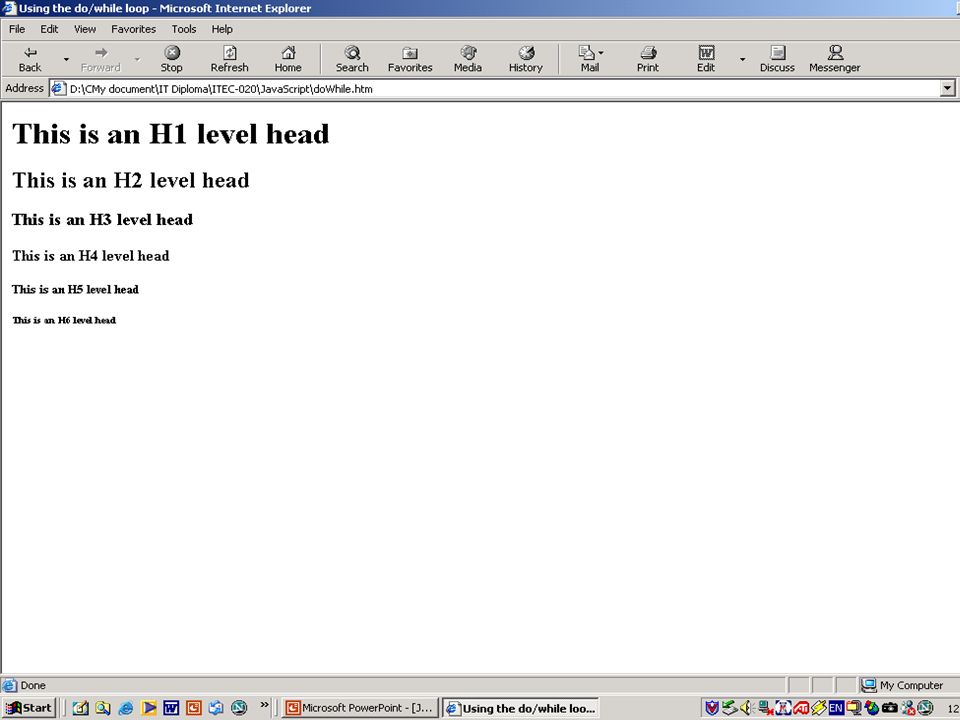Click the EN language indicator in tray
This screenshot has width=960, height=720.
coord(836,708)
